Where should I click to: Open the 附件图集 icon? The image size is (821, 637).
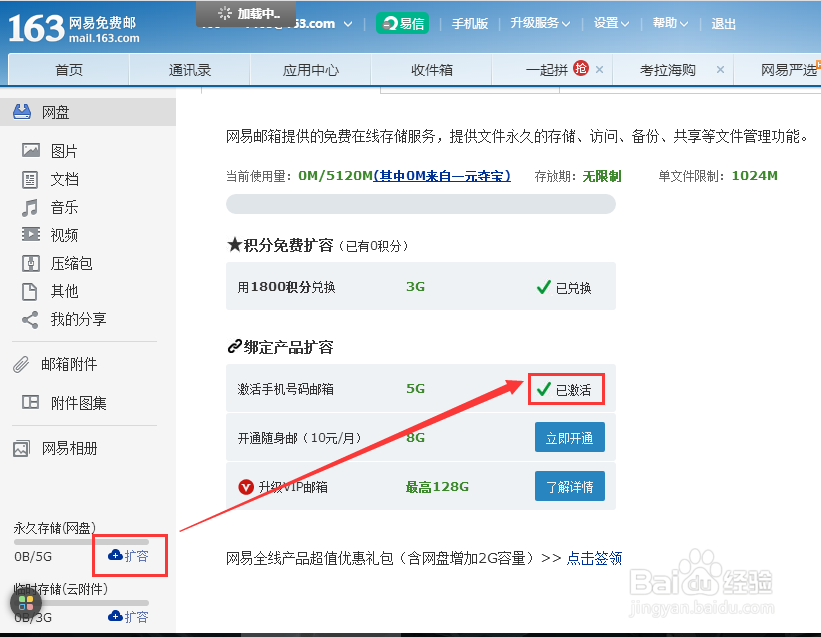pos(30,402)
